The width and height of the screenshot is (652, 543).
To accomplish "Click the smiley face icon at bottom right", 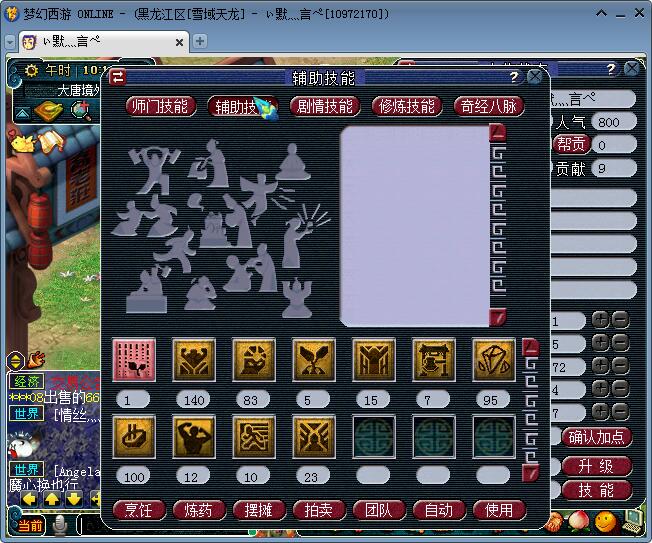I will (605, 522).
